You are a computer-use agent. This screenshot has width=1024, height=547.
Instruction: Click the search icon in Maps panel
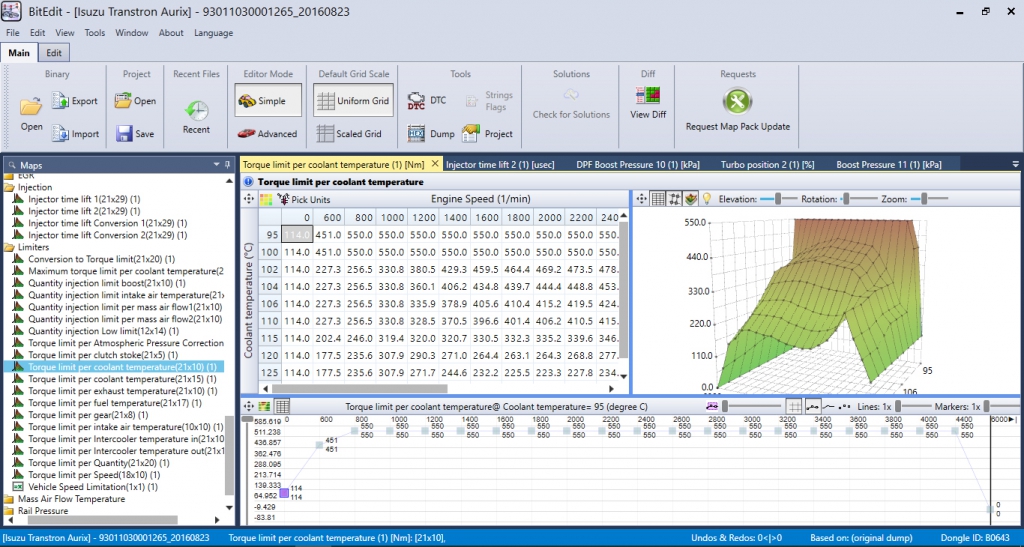[x=12, y=165]
